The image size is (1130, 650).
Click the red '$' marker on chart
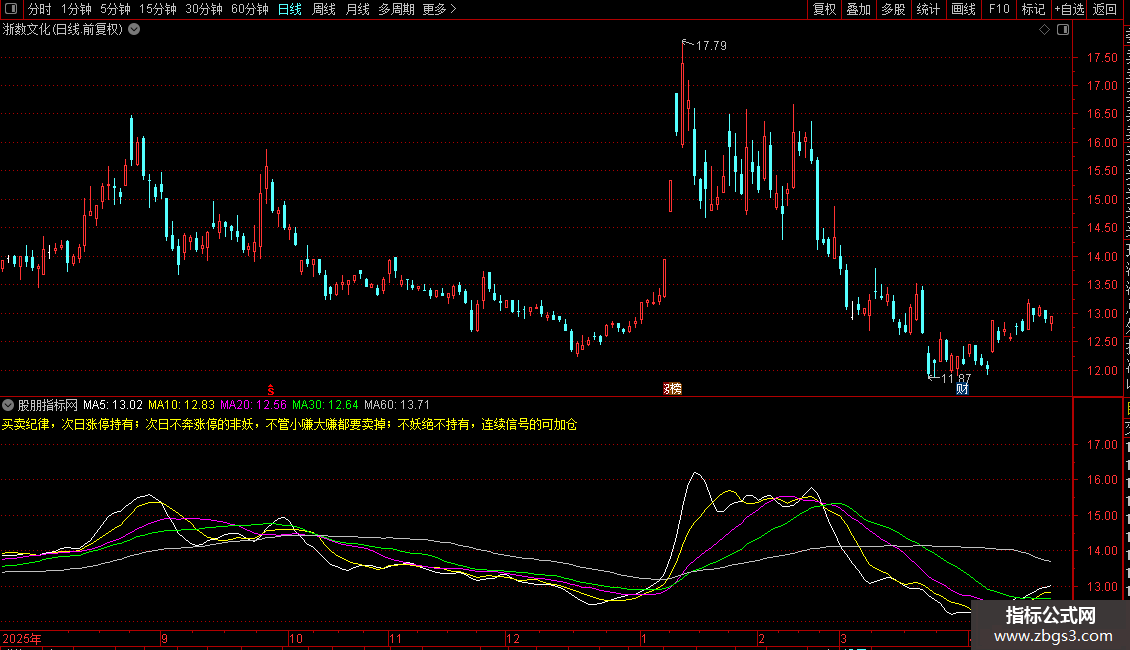[x=269, y=388]
